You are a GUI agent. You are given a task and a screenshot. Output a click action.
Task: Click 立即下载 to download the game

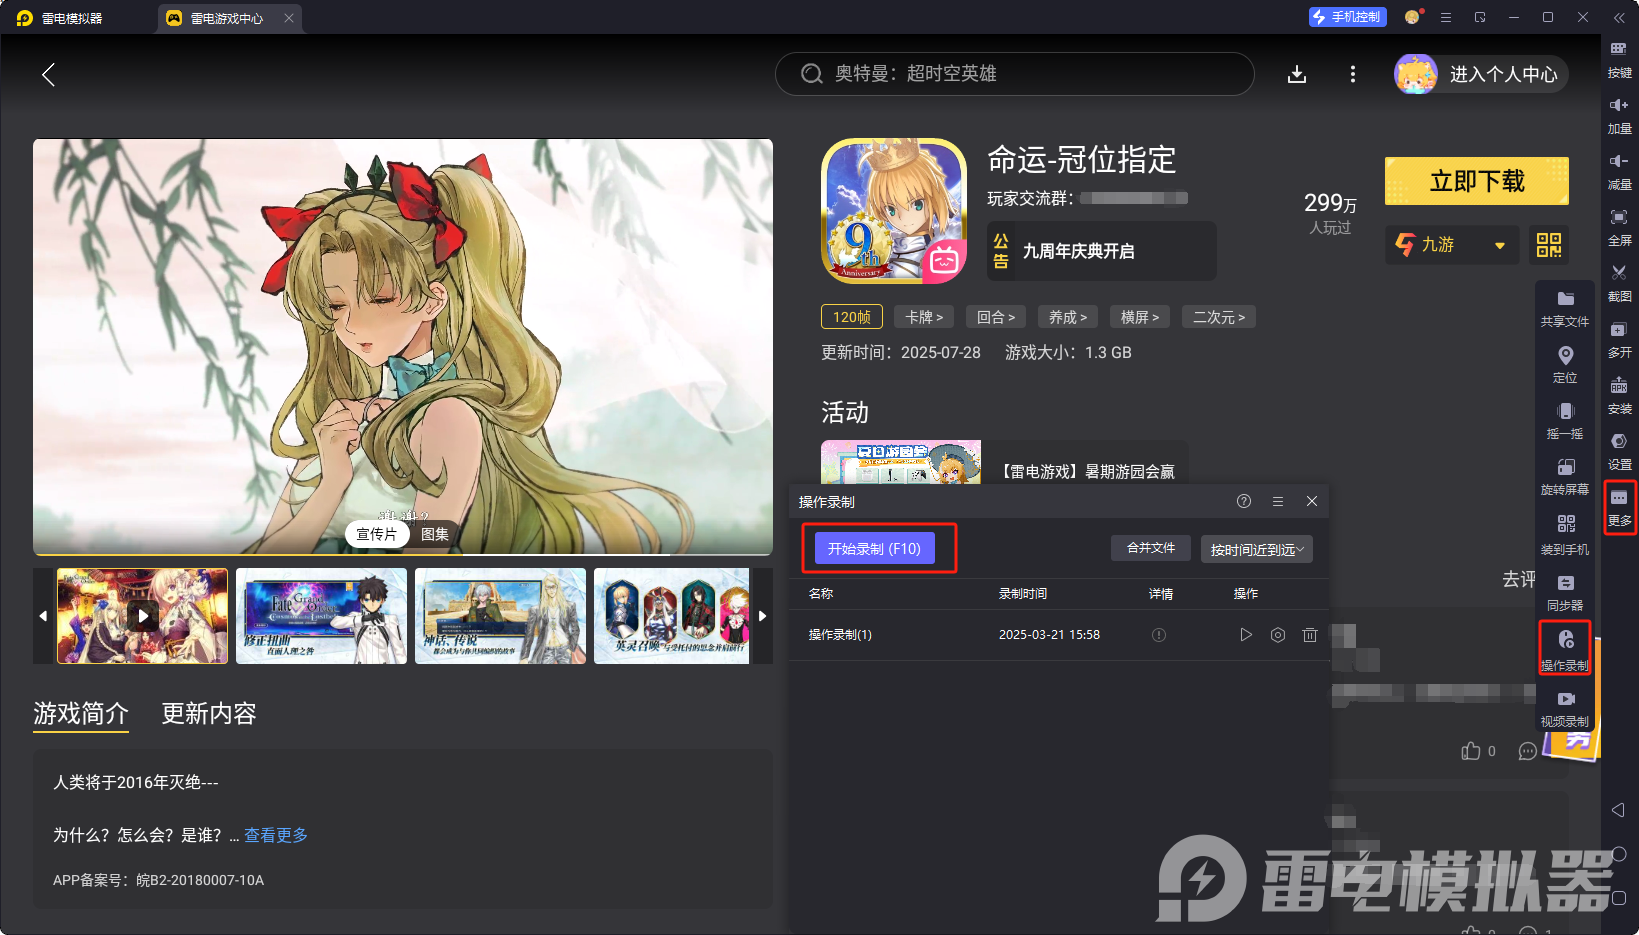click(x=1477, y=181)
